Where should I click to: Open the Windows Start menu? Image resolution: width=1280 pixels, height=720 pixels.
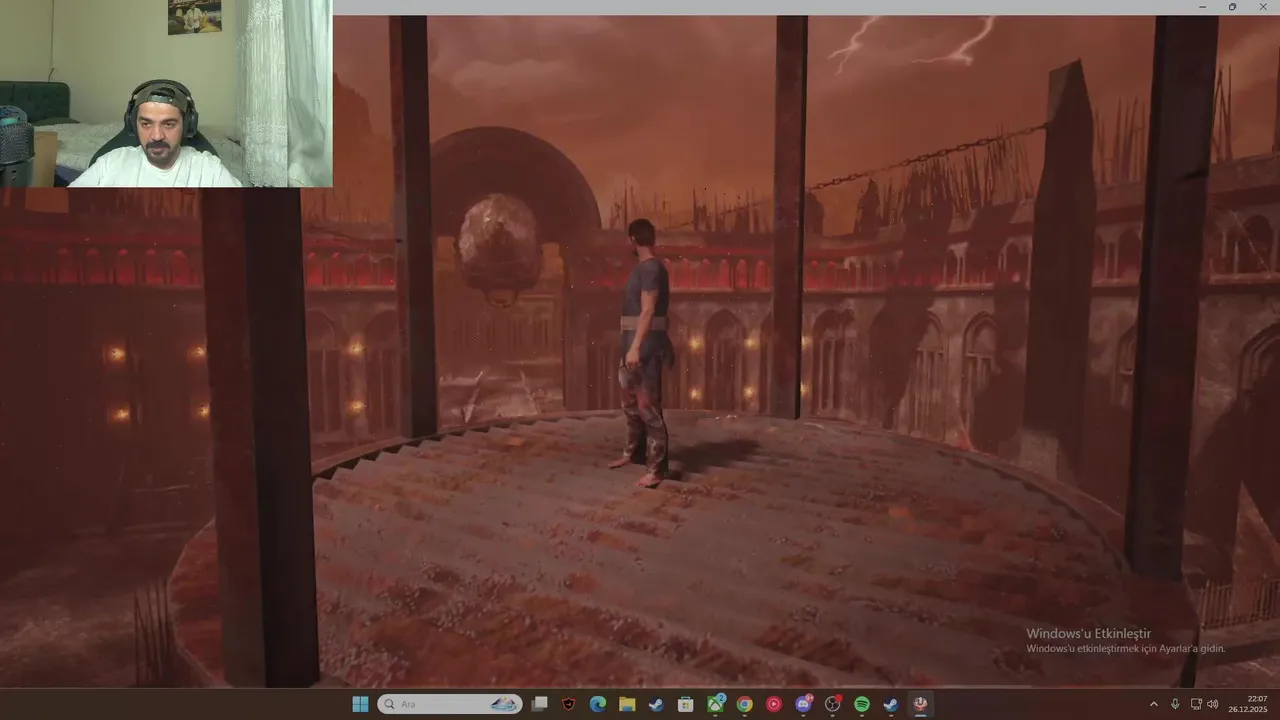point(360,704)
